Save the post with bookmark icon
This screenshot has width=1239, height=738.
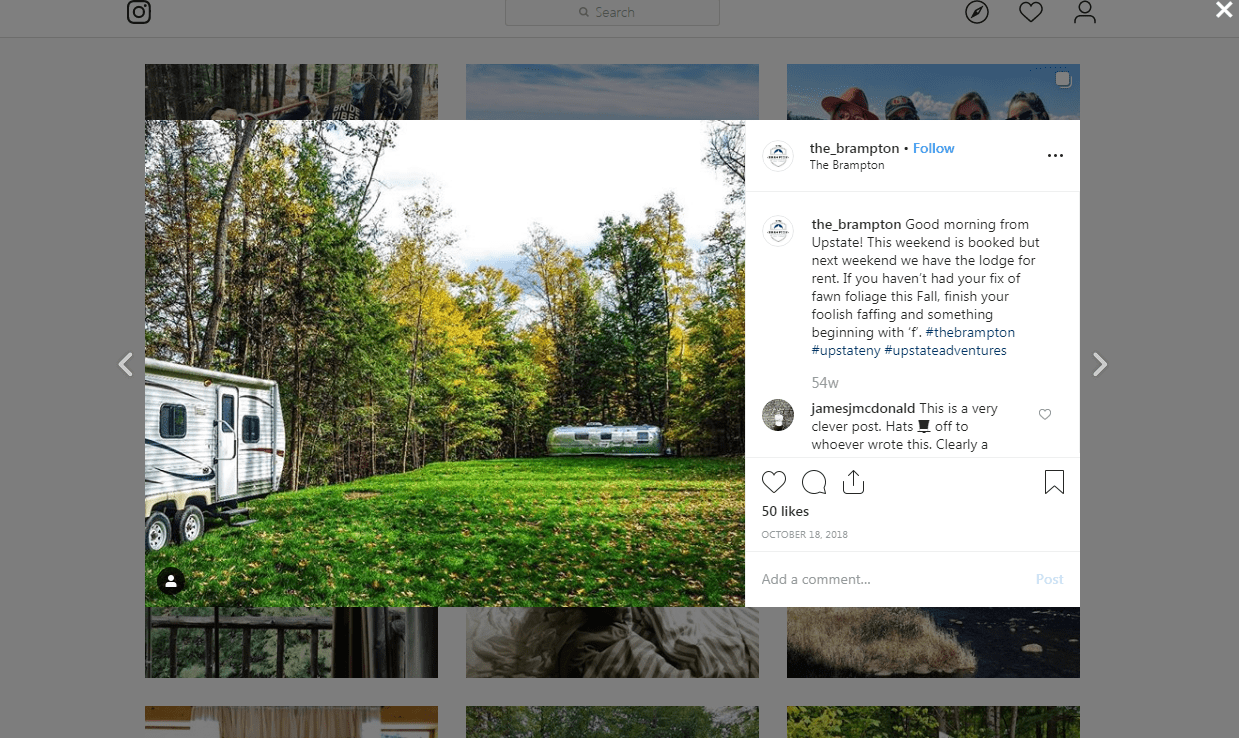point(1054,483)
